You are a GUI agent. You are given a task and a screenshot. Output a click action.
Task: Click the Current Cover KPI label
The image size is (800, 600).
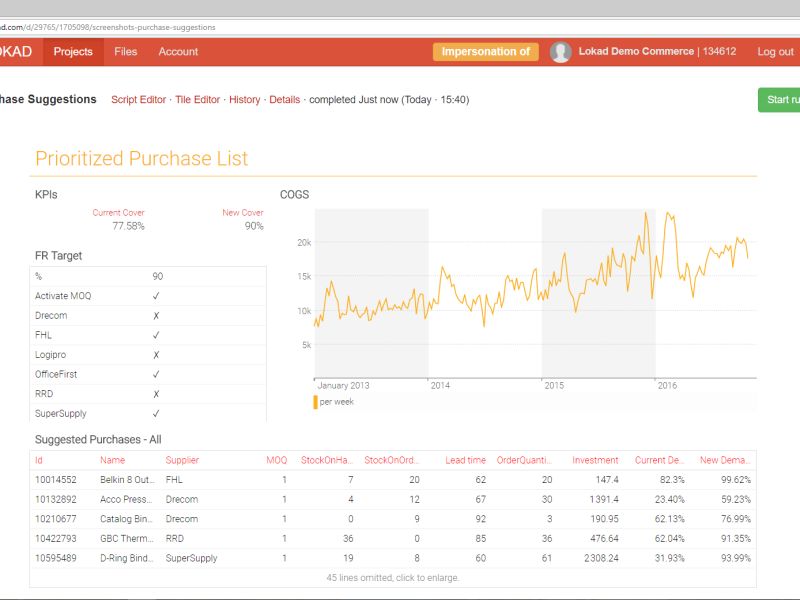click(118, 213)
